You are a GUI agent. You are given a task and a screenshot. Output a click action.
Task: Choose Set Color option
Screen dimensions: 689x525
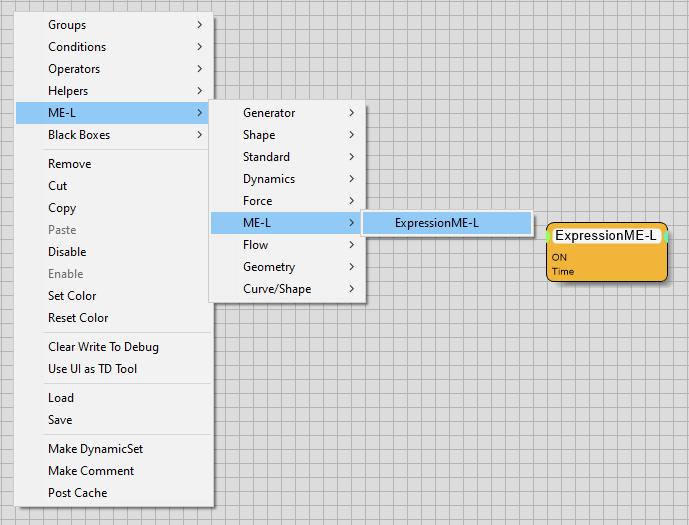72,296
